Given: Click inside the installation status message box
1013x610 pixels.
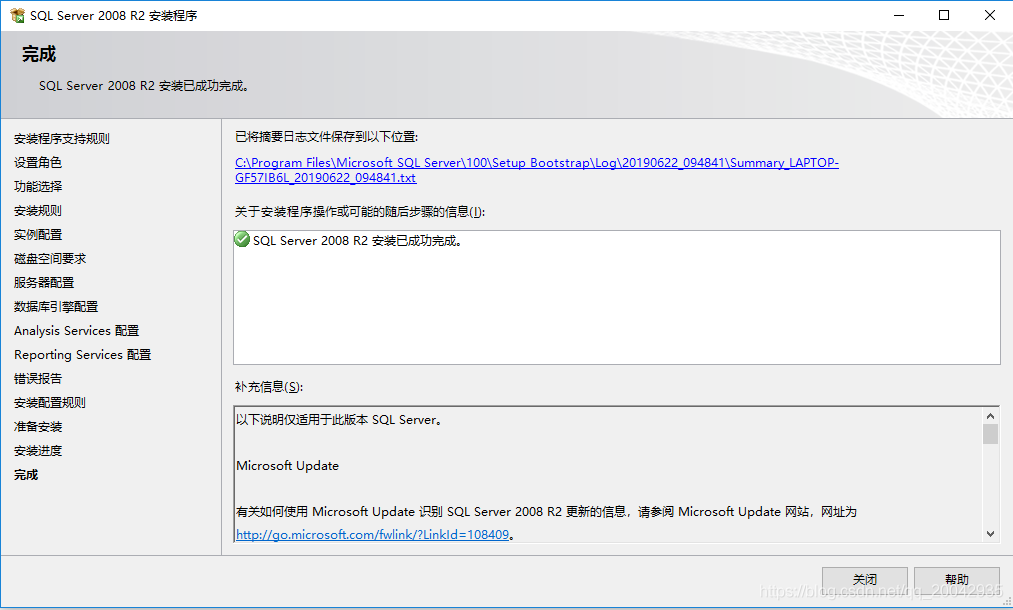Looking at the screenshot, I should tap(616, 310).
